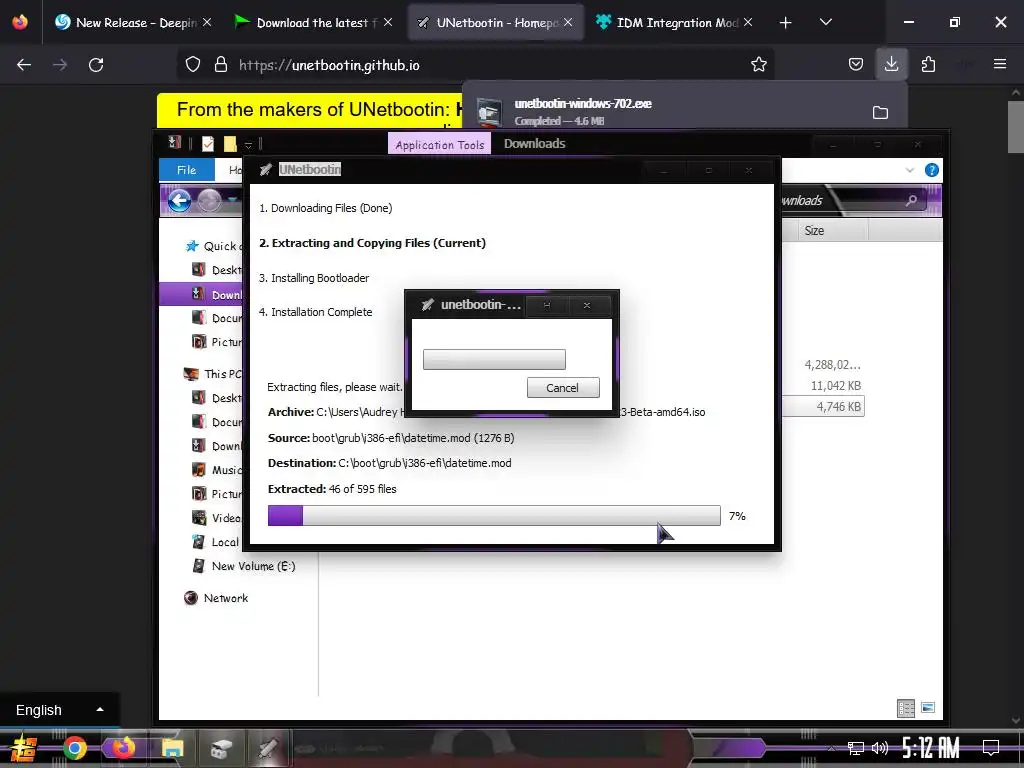Click Cancel in the unetbootin dialog
Image resolution: width=1024 pixels, height=768 pixels.
pyautogui.click(x=562, y=387)
